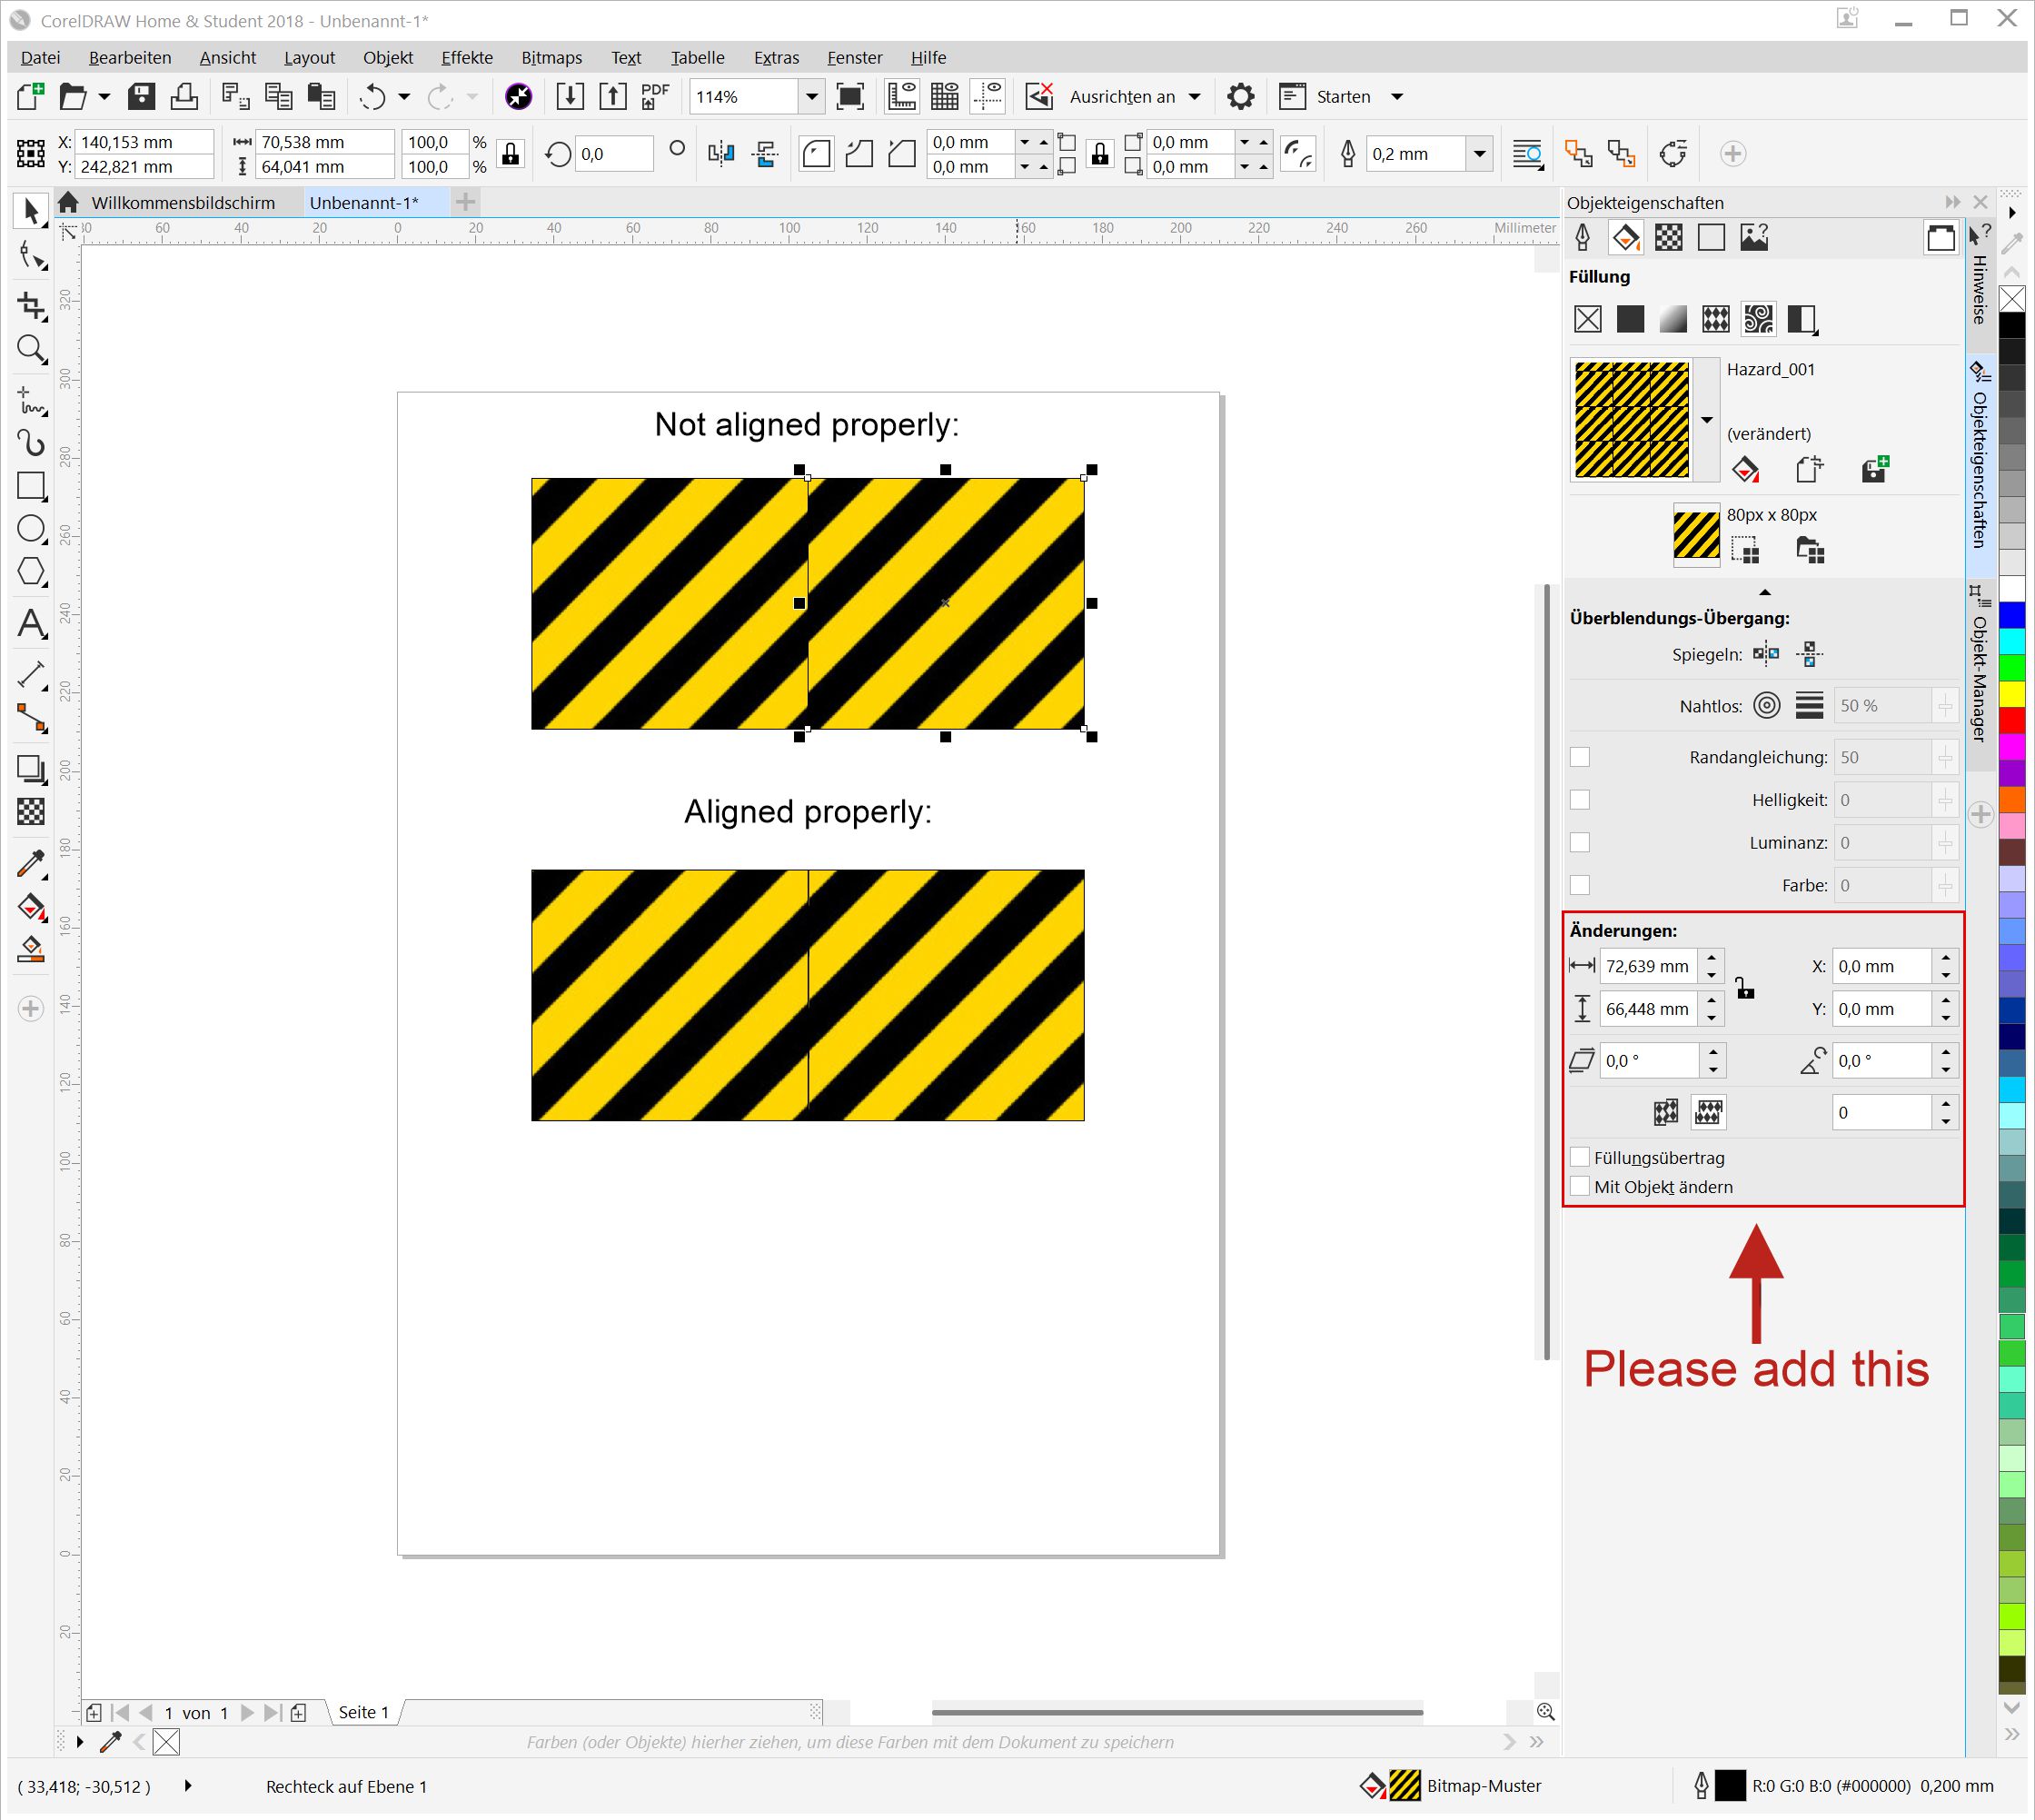Open Starten dropdown arrow
The image size is (2035, 1820).
pos(1397,96)
